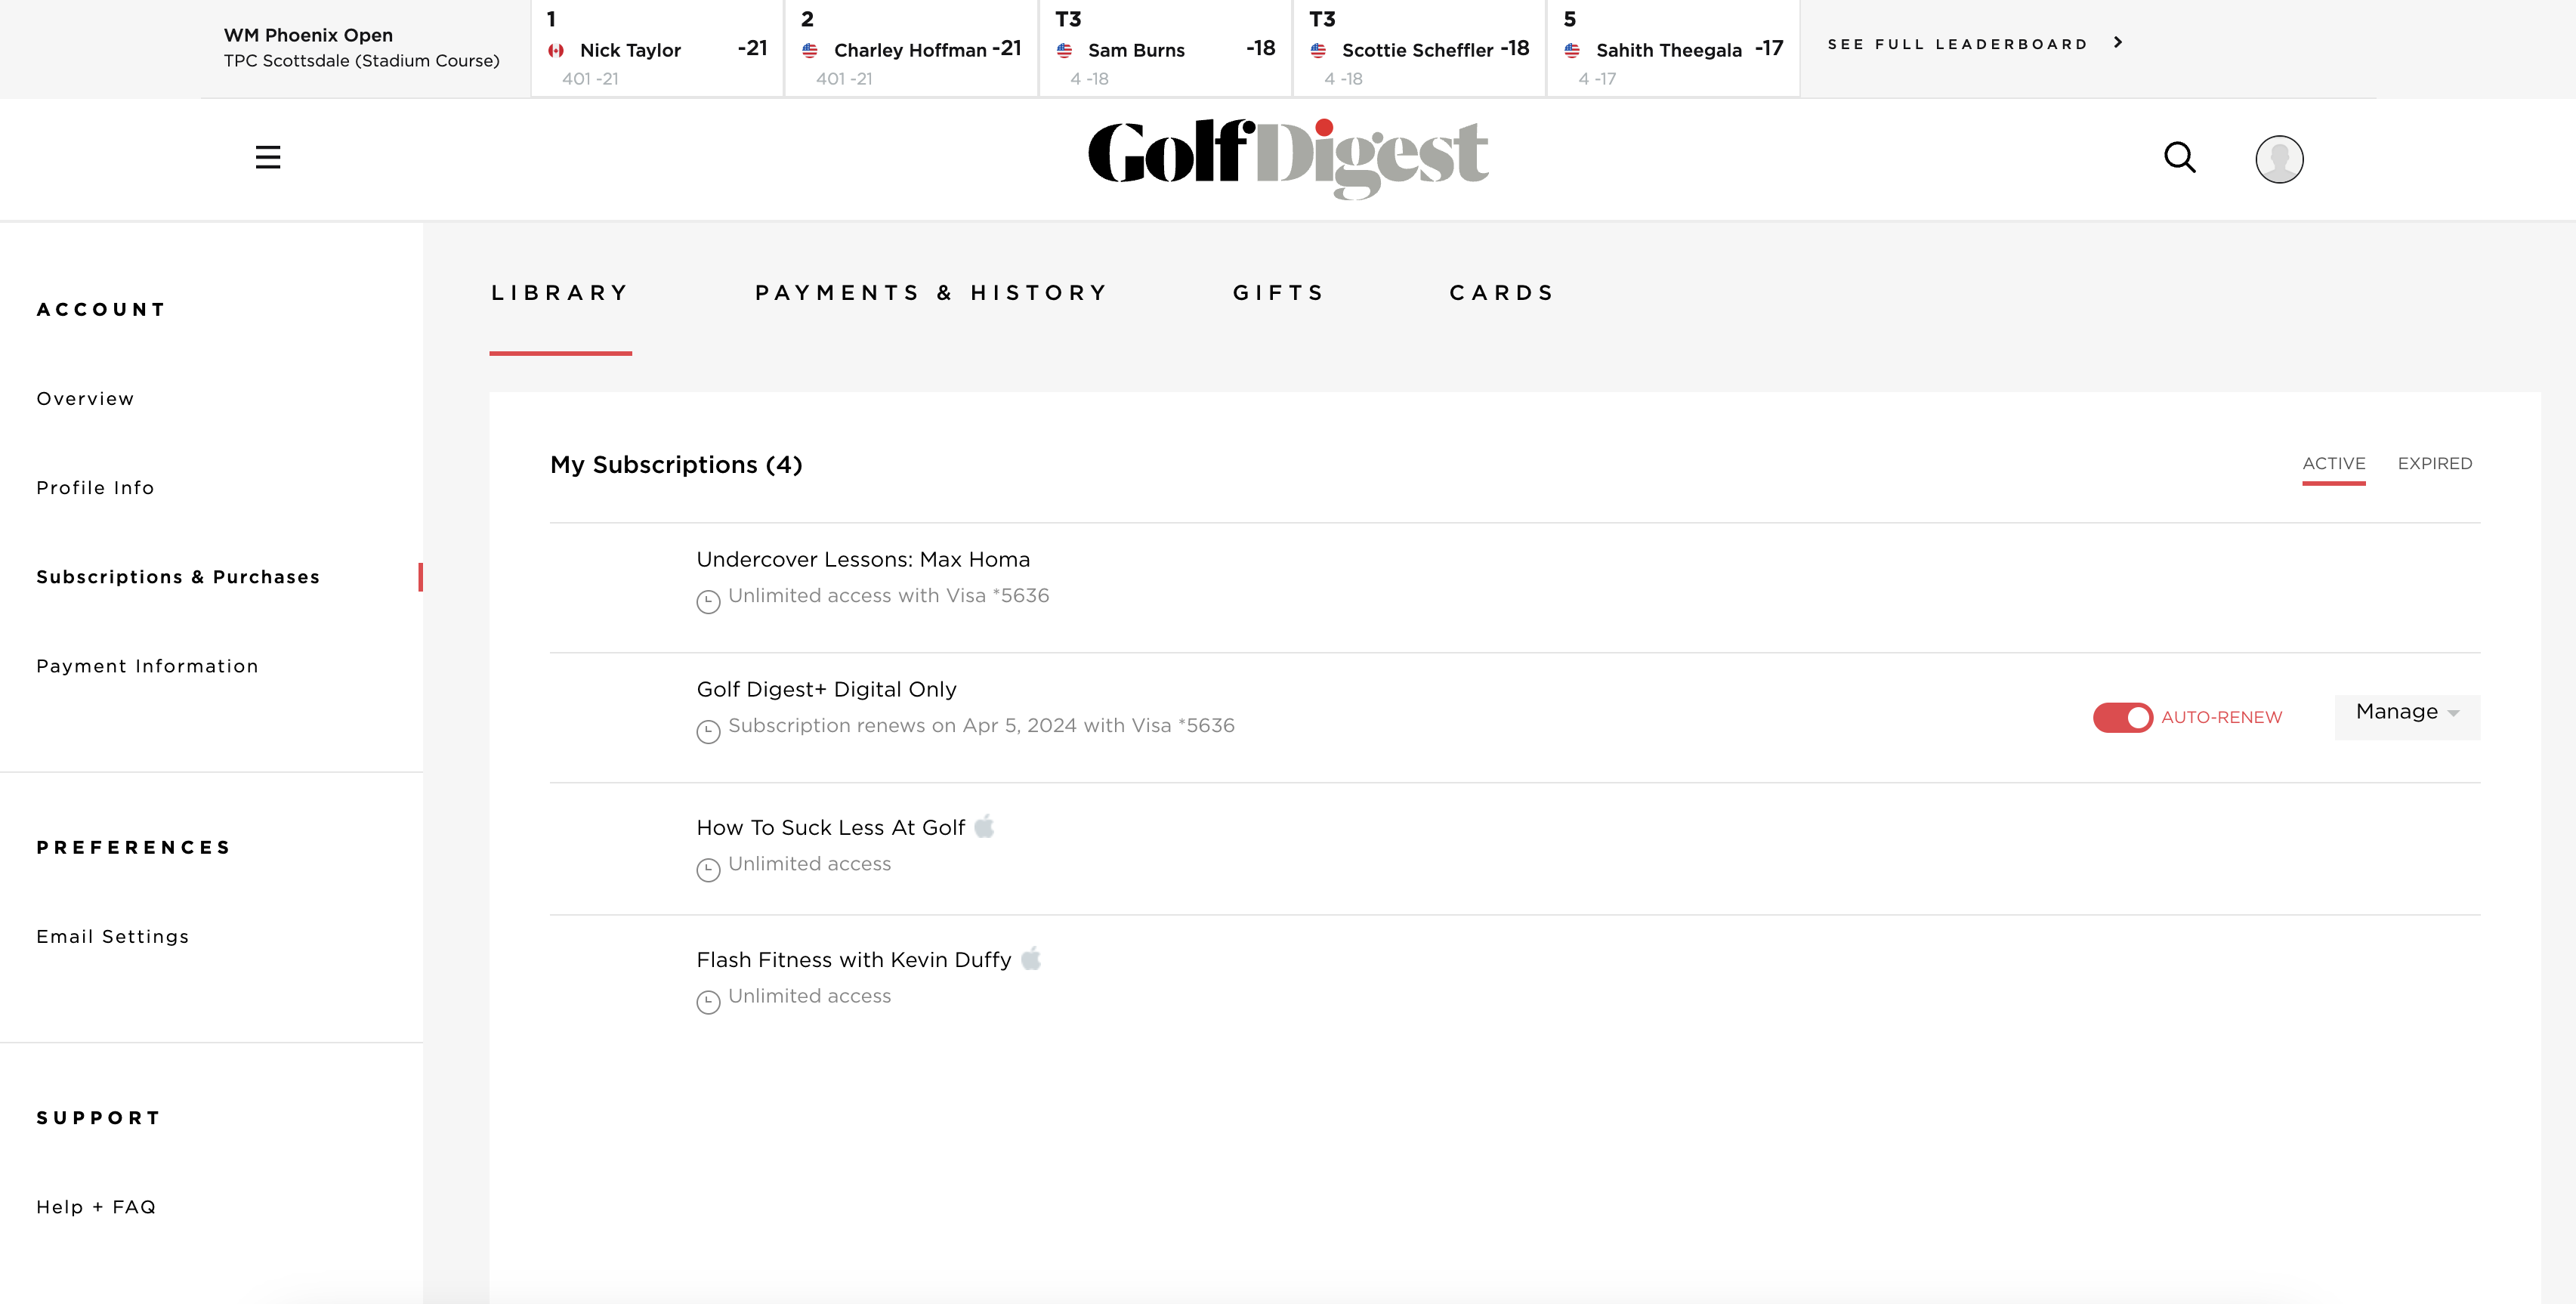
Task: Show Expired subscriptions
Action: coord(2434,464)
